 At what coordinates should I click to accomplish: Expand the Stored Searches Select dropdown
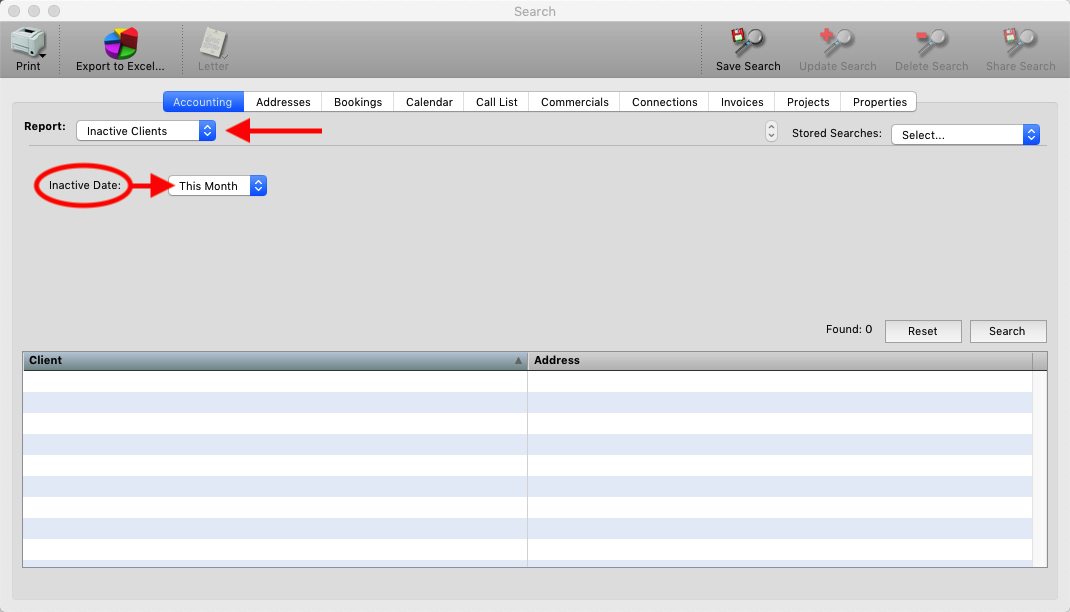[965, 135]
